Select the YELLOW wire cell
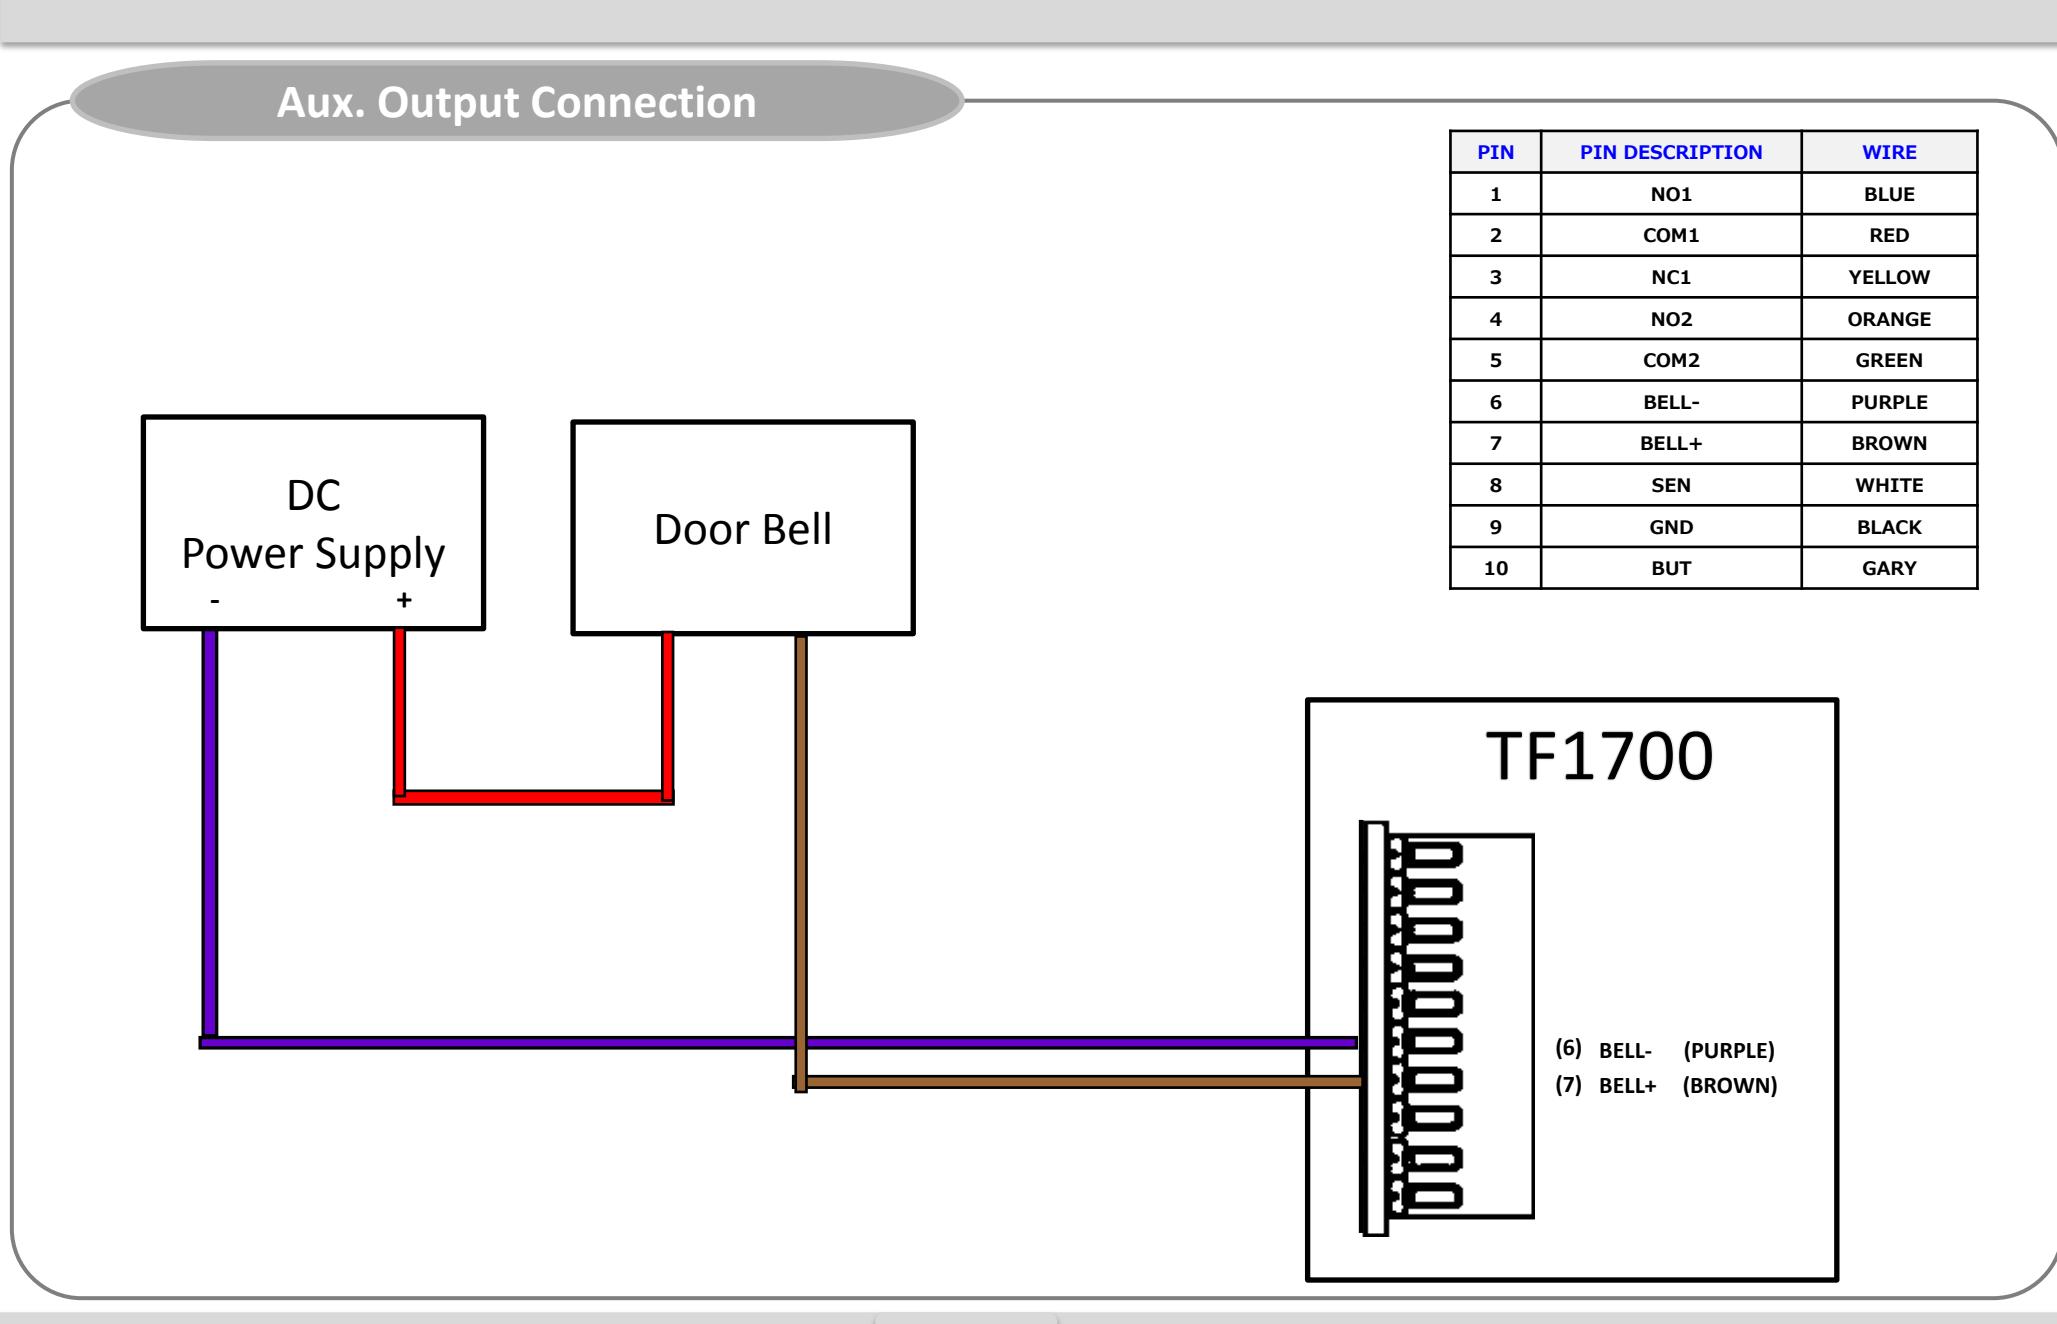Viewport: 2057px width, 1324px height. [1889, 277]
